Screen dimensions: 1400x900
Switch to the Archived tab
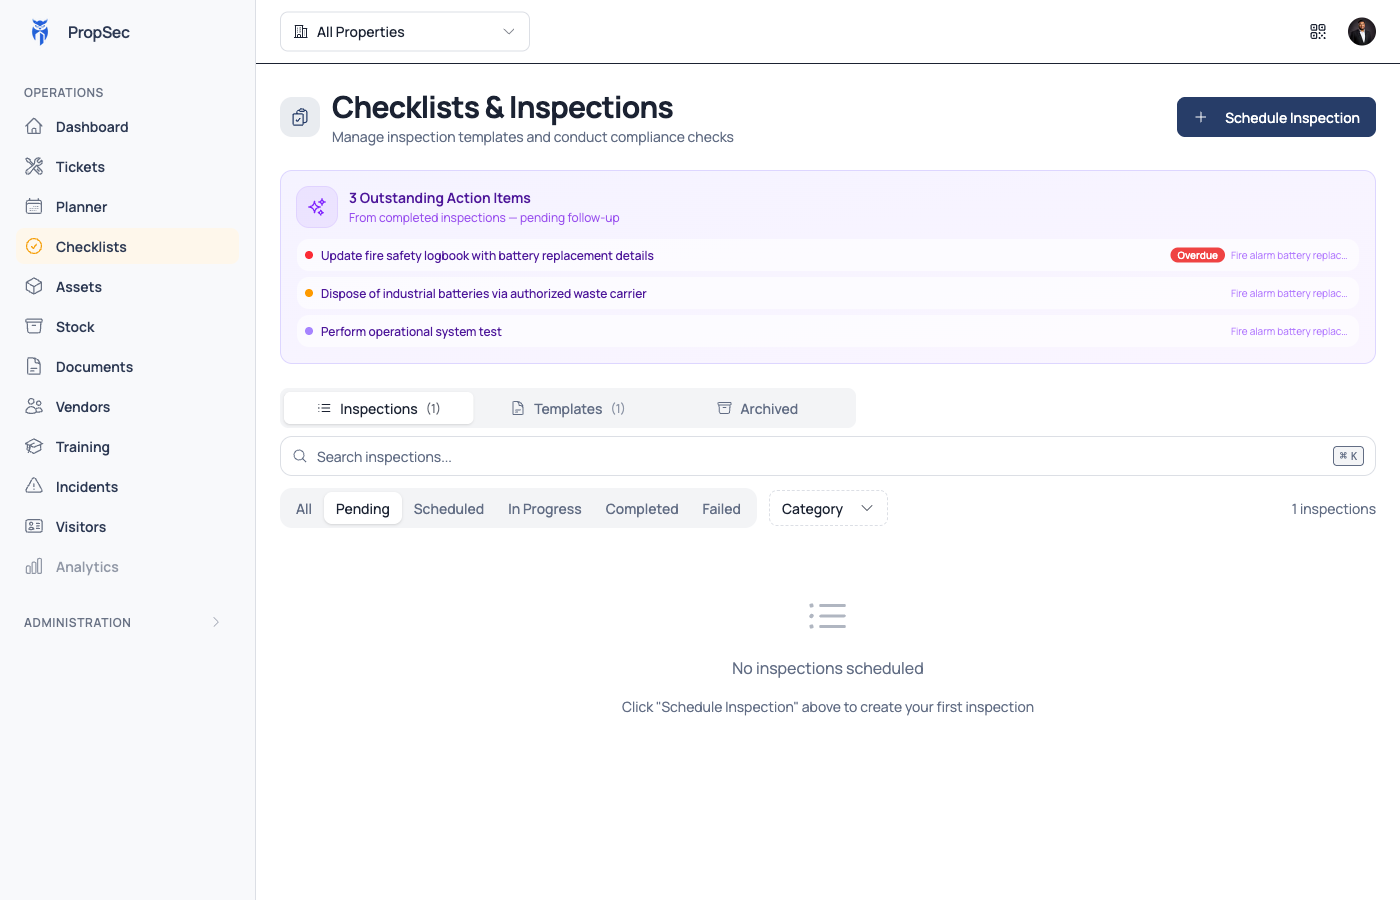[757, 408]
